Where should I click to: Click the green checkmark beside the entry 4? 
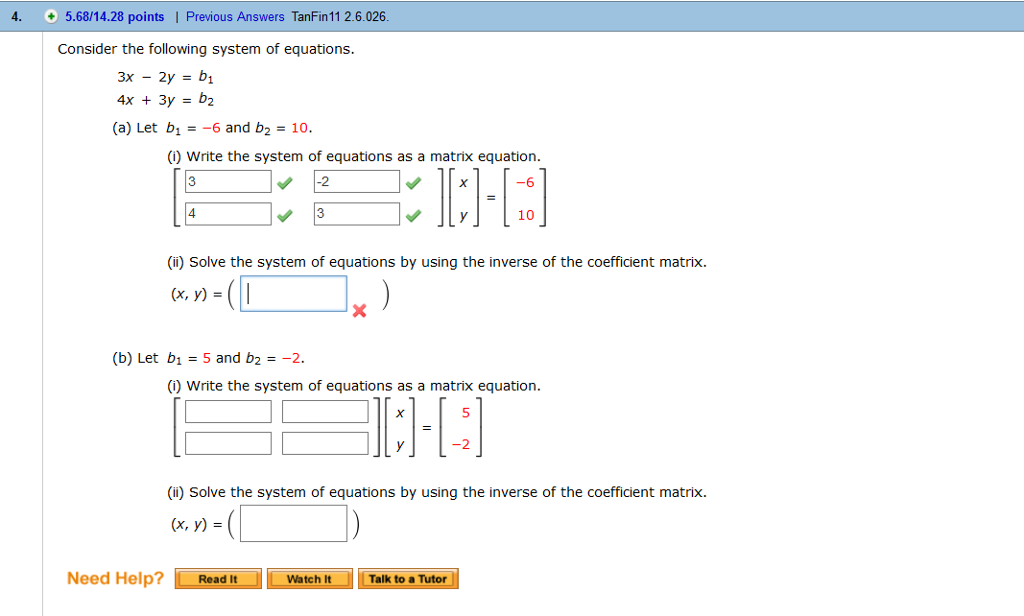[287, 213]
